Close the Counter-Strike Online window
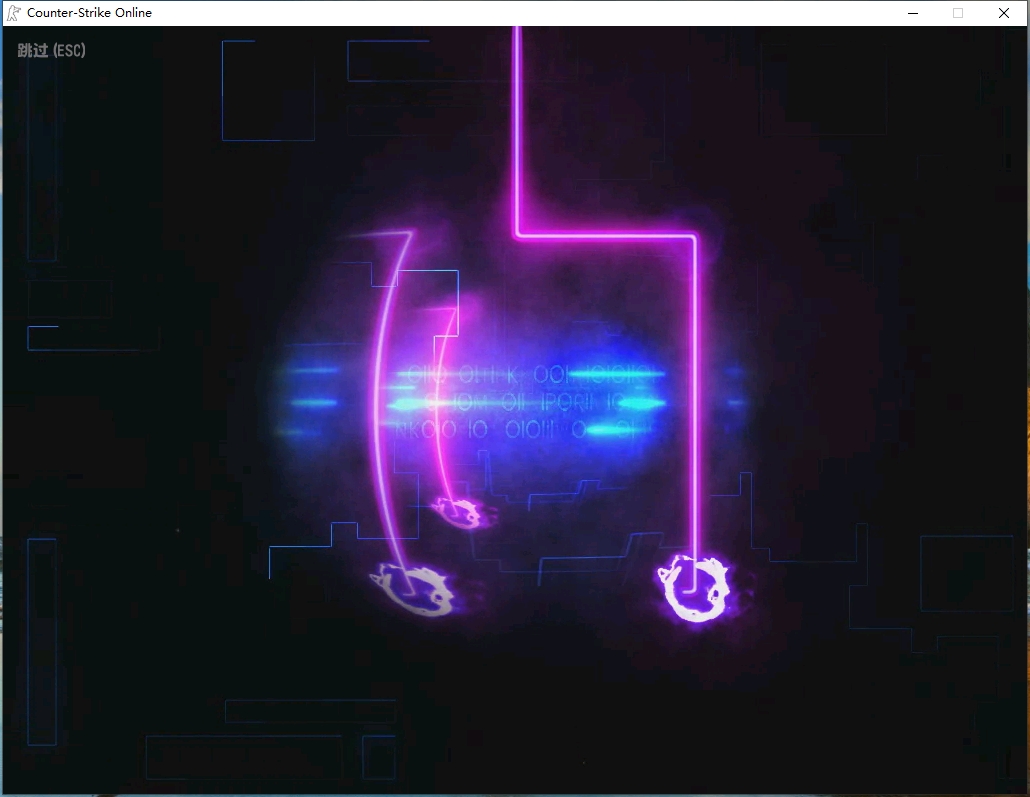The image size is (1030, 797). click(1004, 13)
